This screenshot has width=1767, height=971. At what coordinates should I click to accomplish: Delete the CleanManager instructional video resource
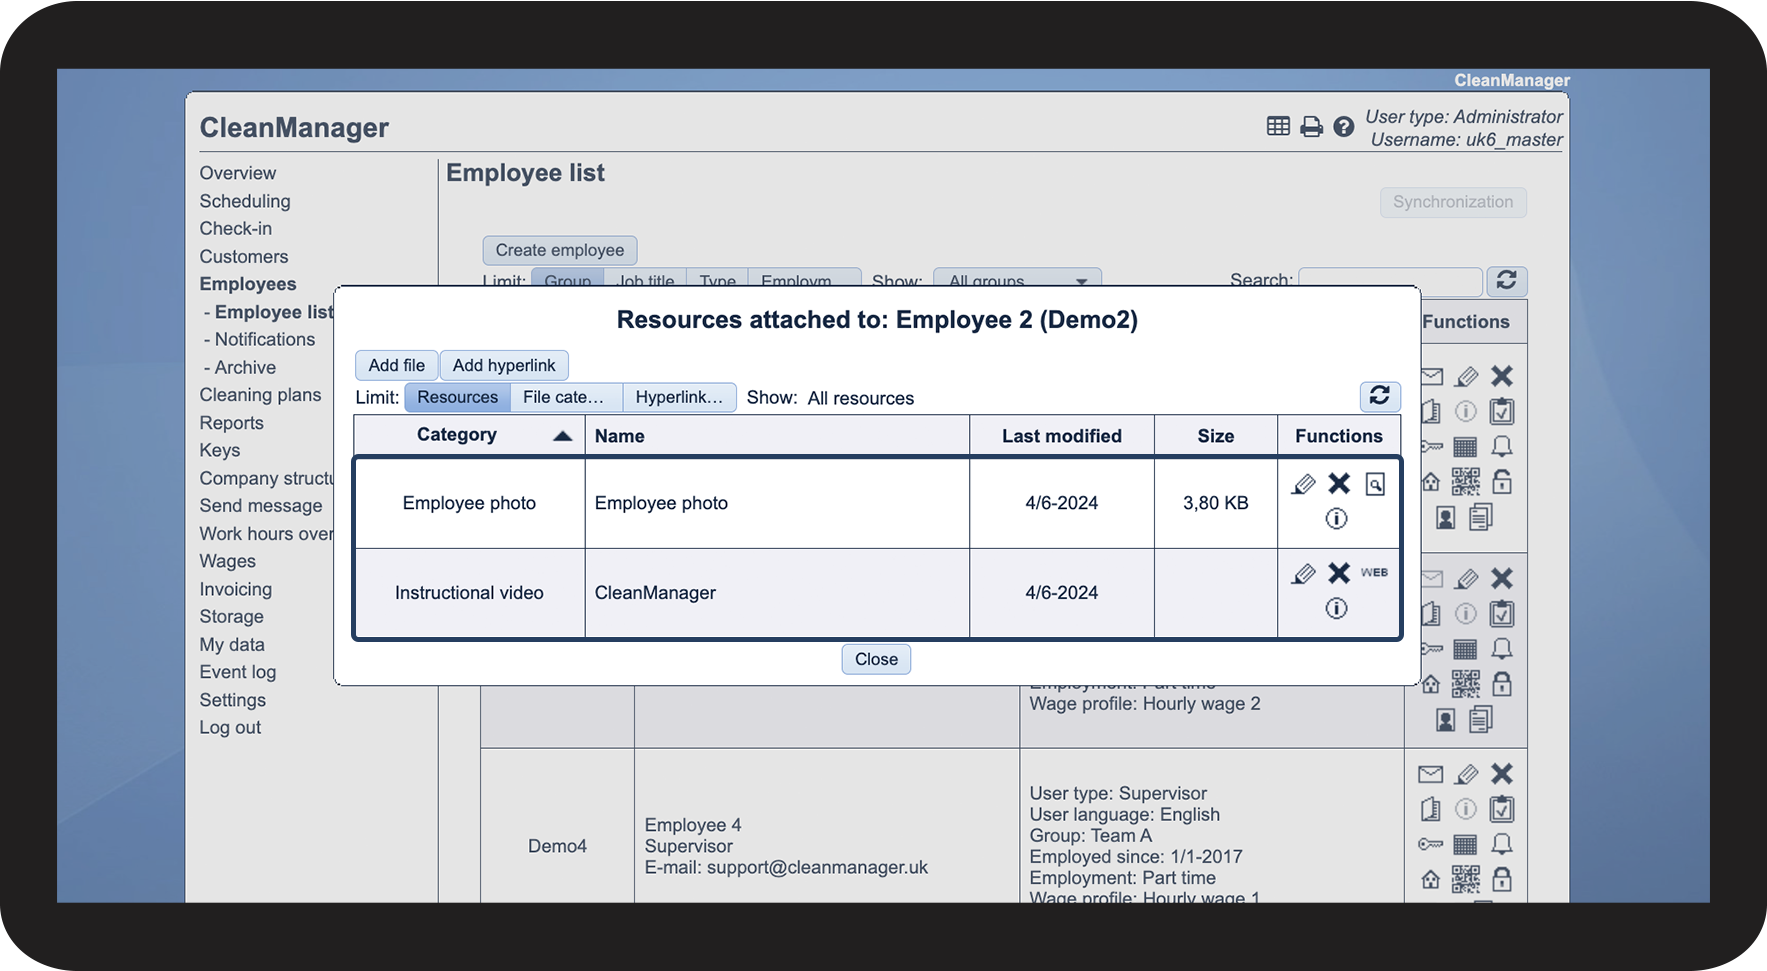(1339, 573)
